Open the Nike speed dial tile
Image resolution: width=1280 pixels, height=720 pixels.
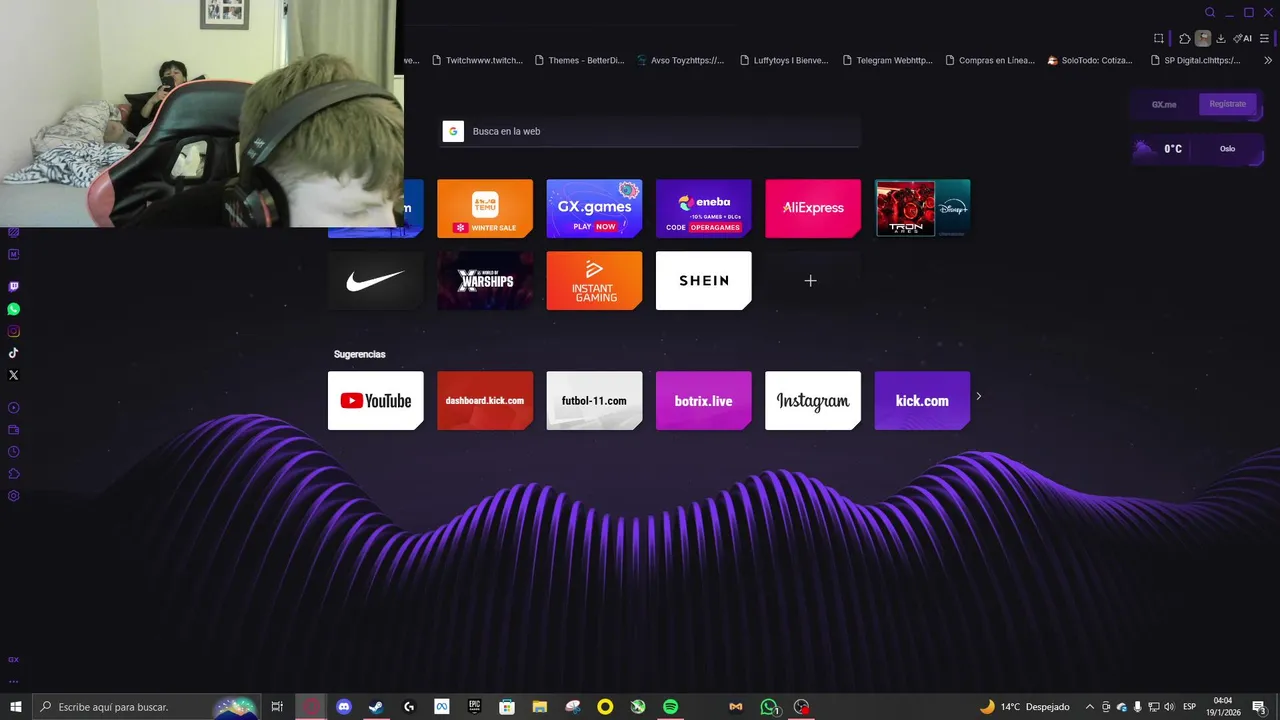[375, 280]
